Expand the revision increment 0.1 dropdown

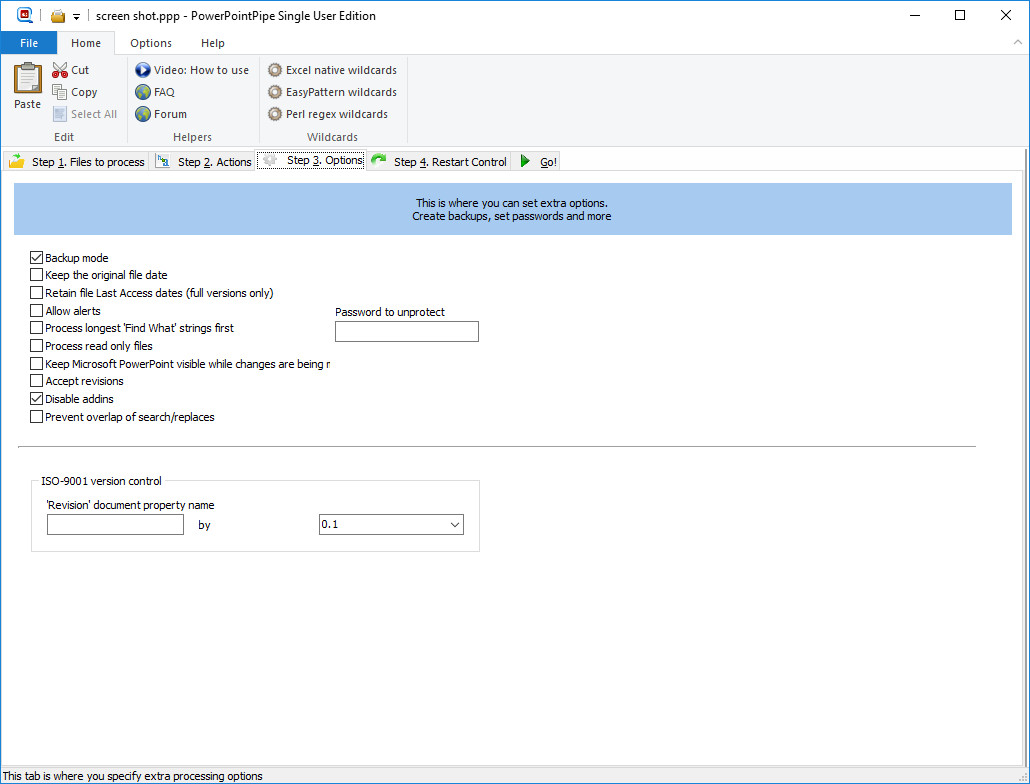point(455,525)
